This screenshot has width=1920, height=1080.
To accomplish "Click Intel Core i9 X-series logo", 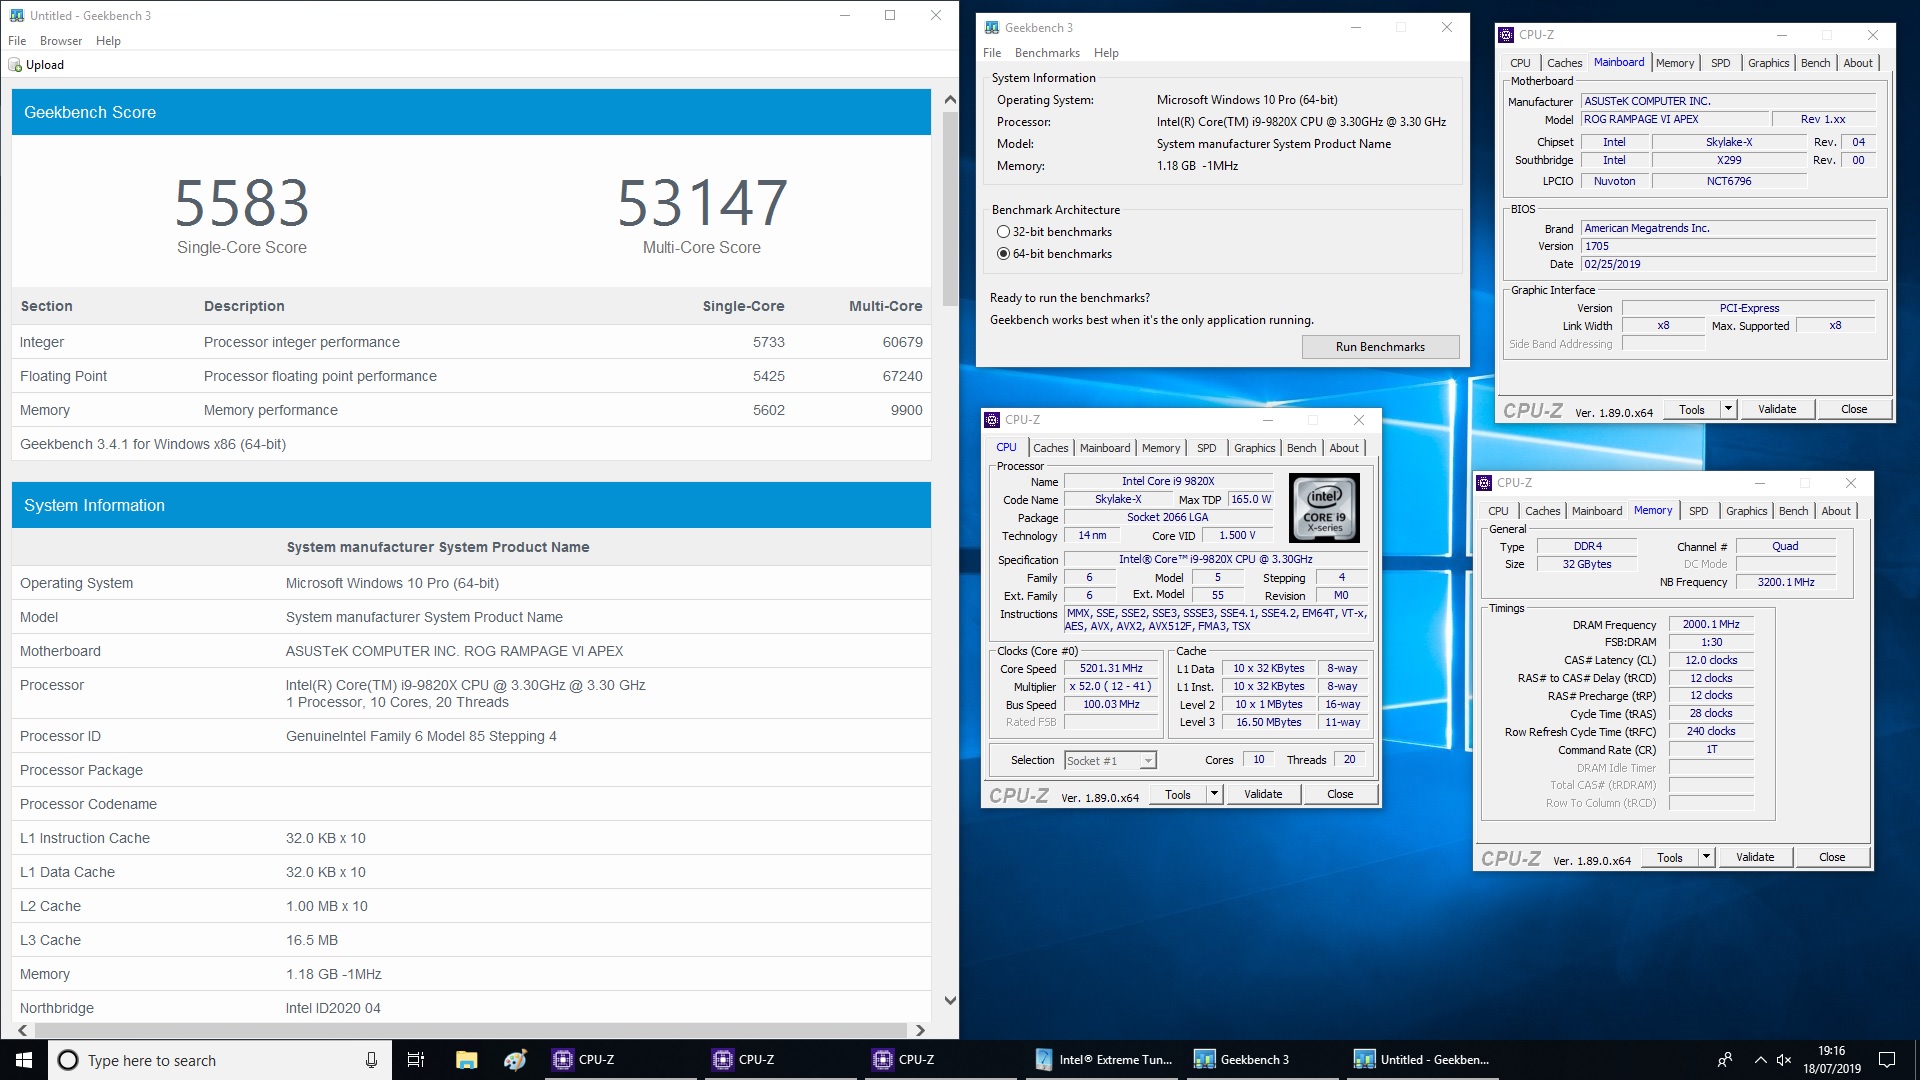I will 1324,508.
